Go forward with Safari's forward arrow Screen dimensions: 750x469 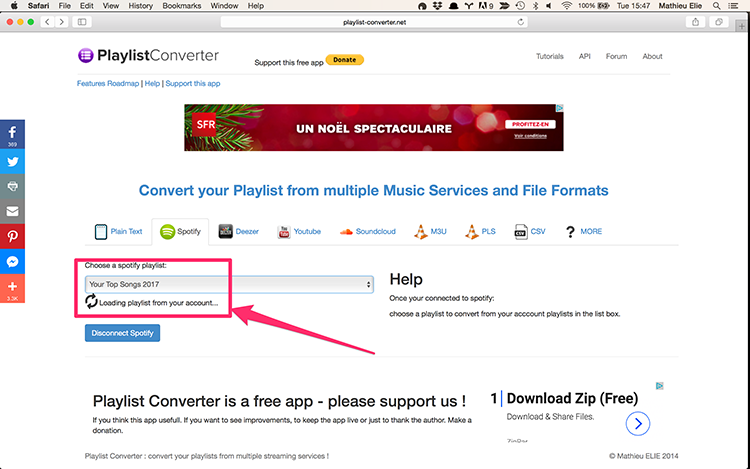(x=61, y=22)
